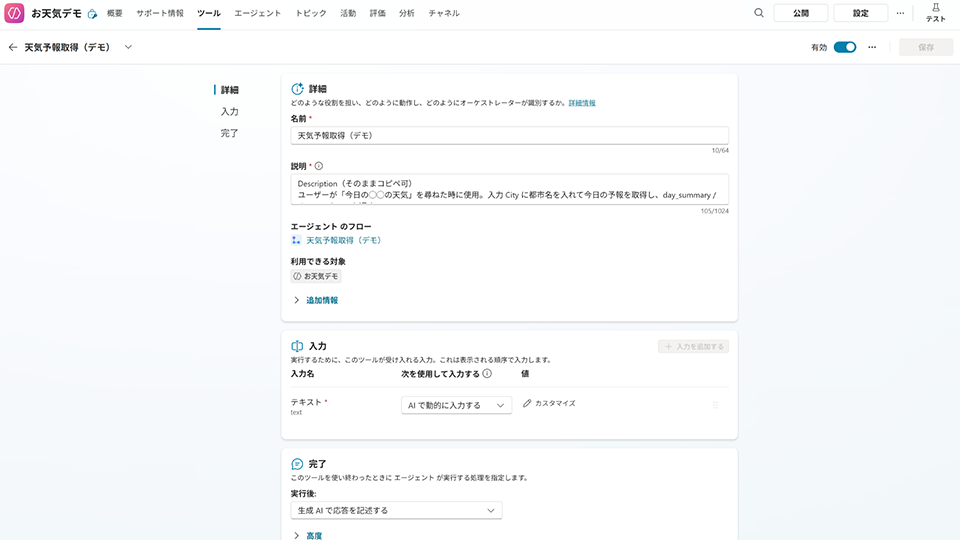Go back using the left arrow
960x540 pixels.
point(13,47)
